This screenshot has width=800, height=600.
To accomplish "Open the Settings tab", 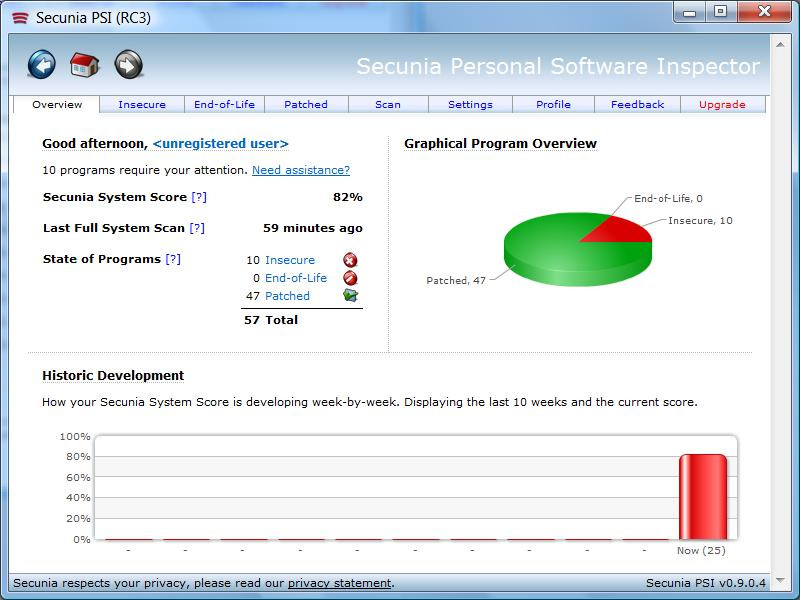I will pos(470,105).
